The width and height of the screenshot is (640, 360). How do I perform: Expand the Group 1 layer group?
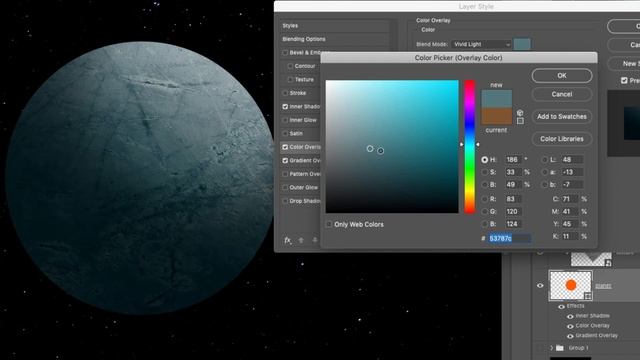pyautogui.click(x=551, y=348)
